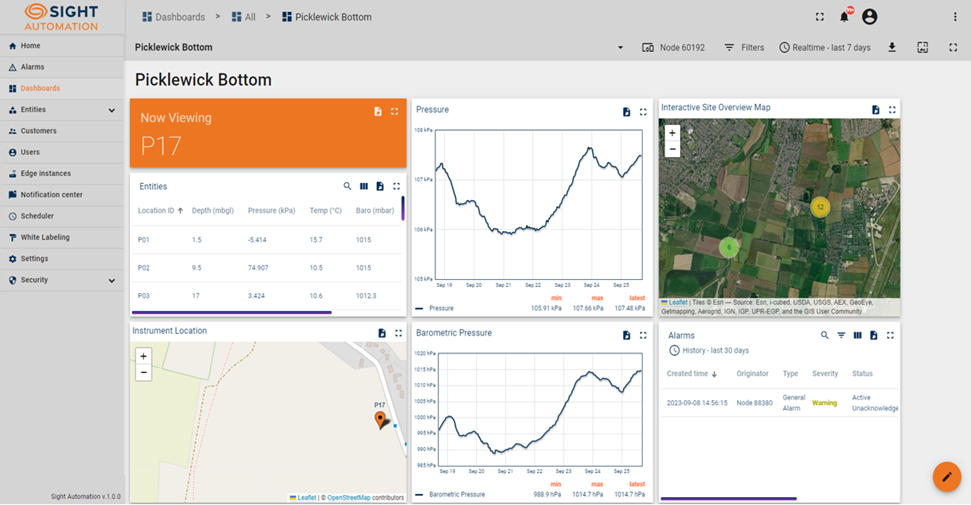Click the green cluster marker 6
This screenshot has height=505, width=971.
pyautogui.click(x=729, y=247)
